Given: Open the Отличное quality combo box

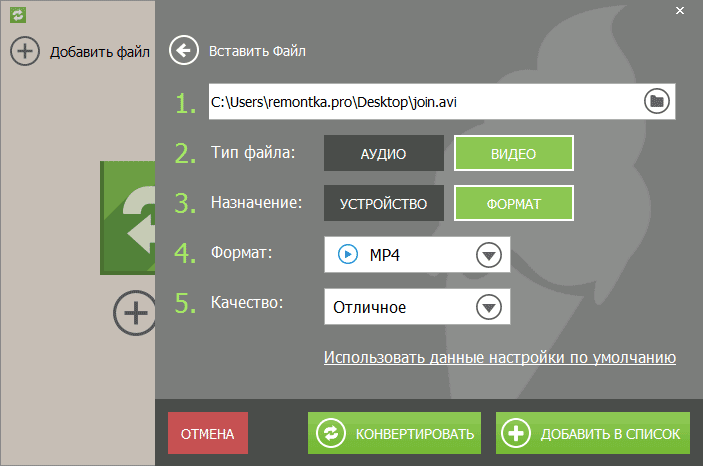Looking at the screenshot, I should tap(400, 307).
